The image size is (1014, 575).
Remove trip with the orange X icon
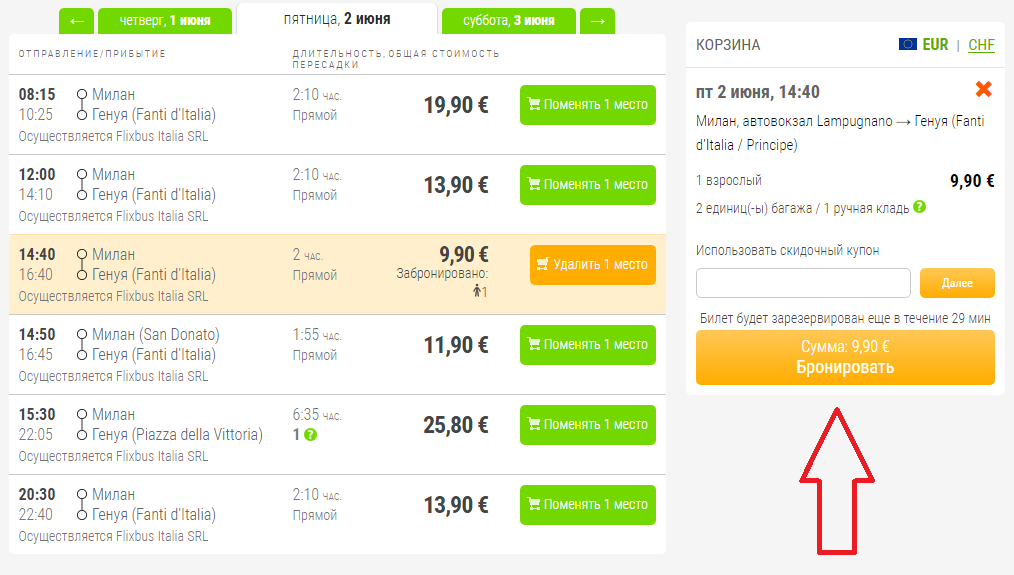[x=983, y=89]
